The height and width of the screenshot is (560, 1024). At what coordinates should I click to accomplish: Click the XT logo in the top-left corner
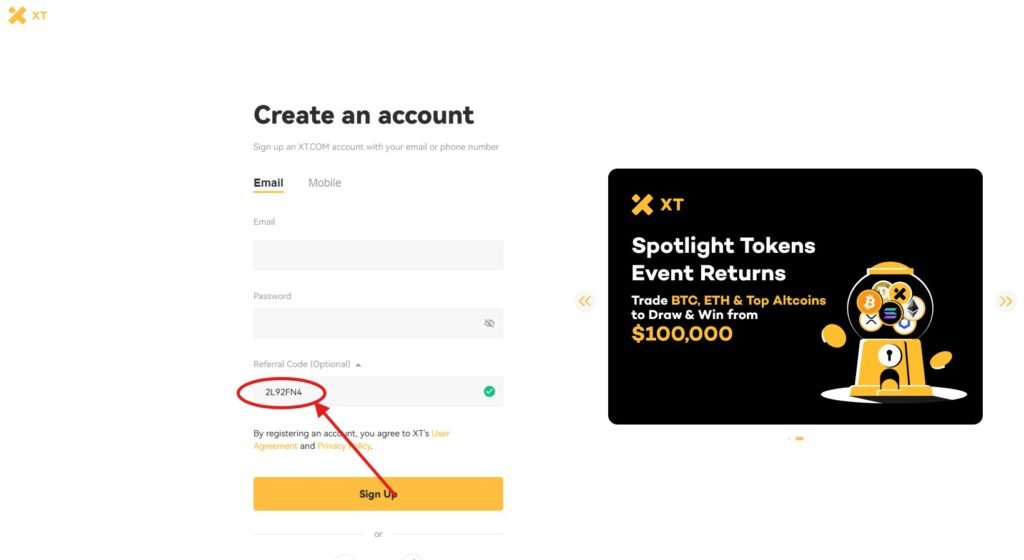tap(27, 16)
